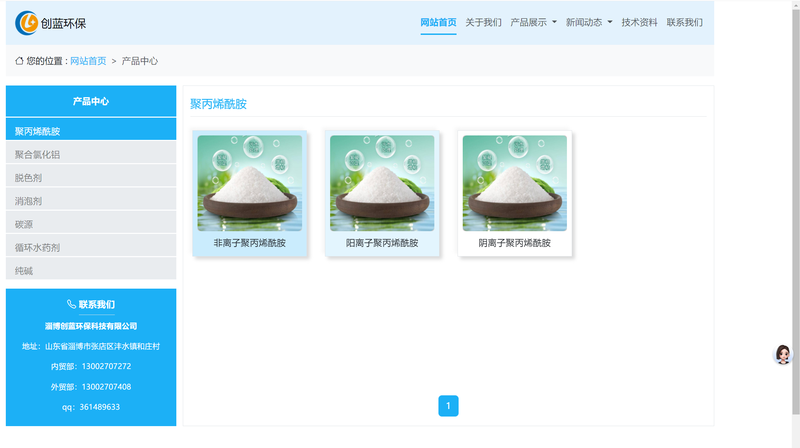
Task: Click the 聚丙烯酰胺 section heading
Action: (218, 104)
